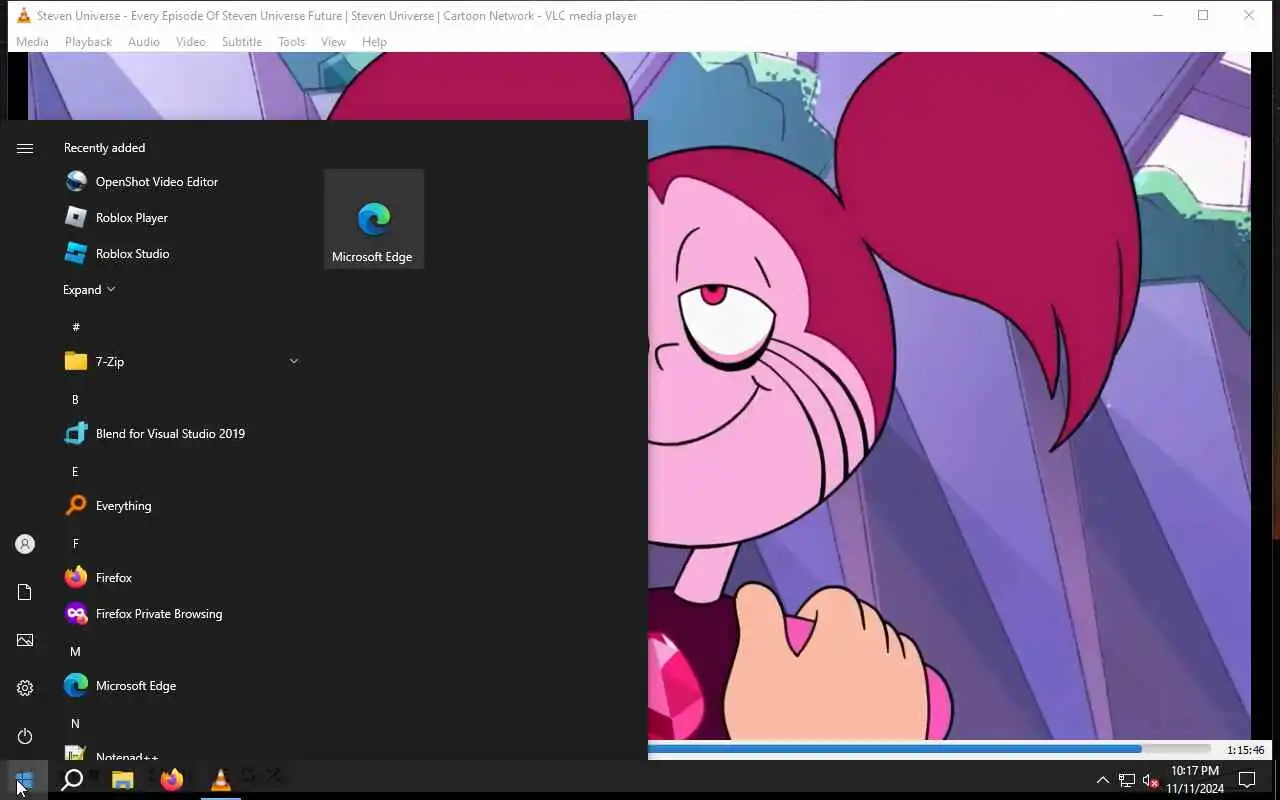Maximize the VLC media player window

pos(1203,15)
